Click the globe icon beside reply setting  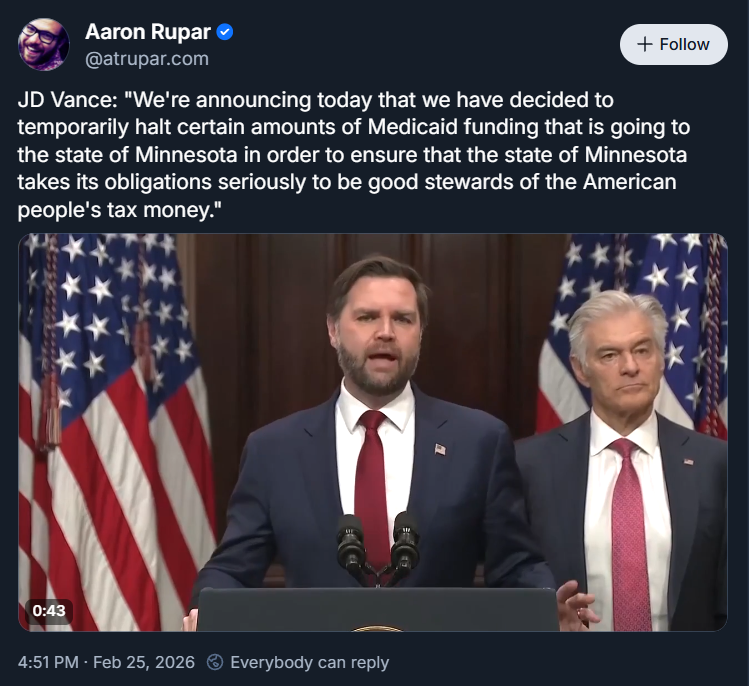tap(215, 662)
